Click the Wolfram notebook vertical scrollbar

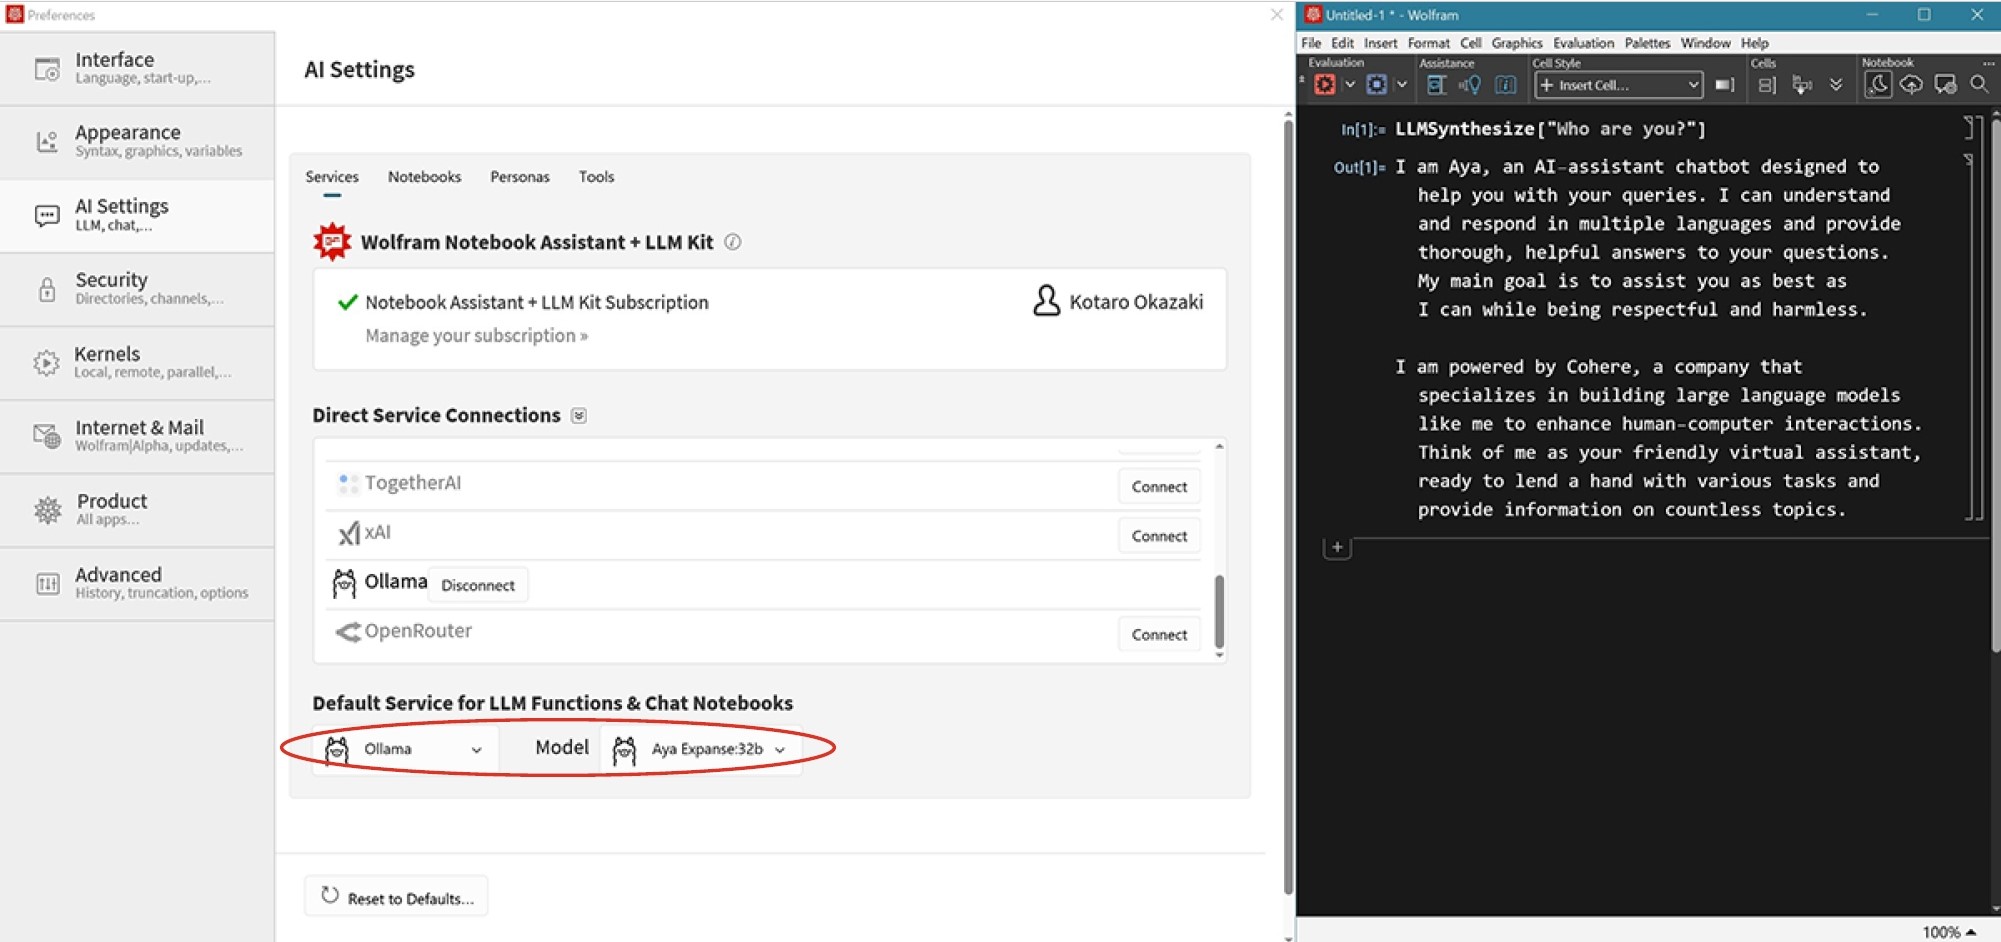point(1994,385)
